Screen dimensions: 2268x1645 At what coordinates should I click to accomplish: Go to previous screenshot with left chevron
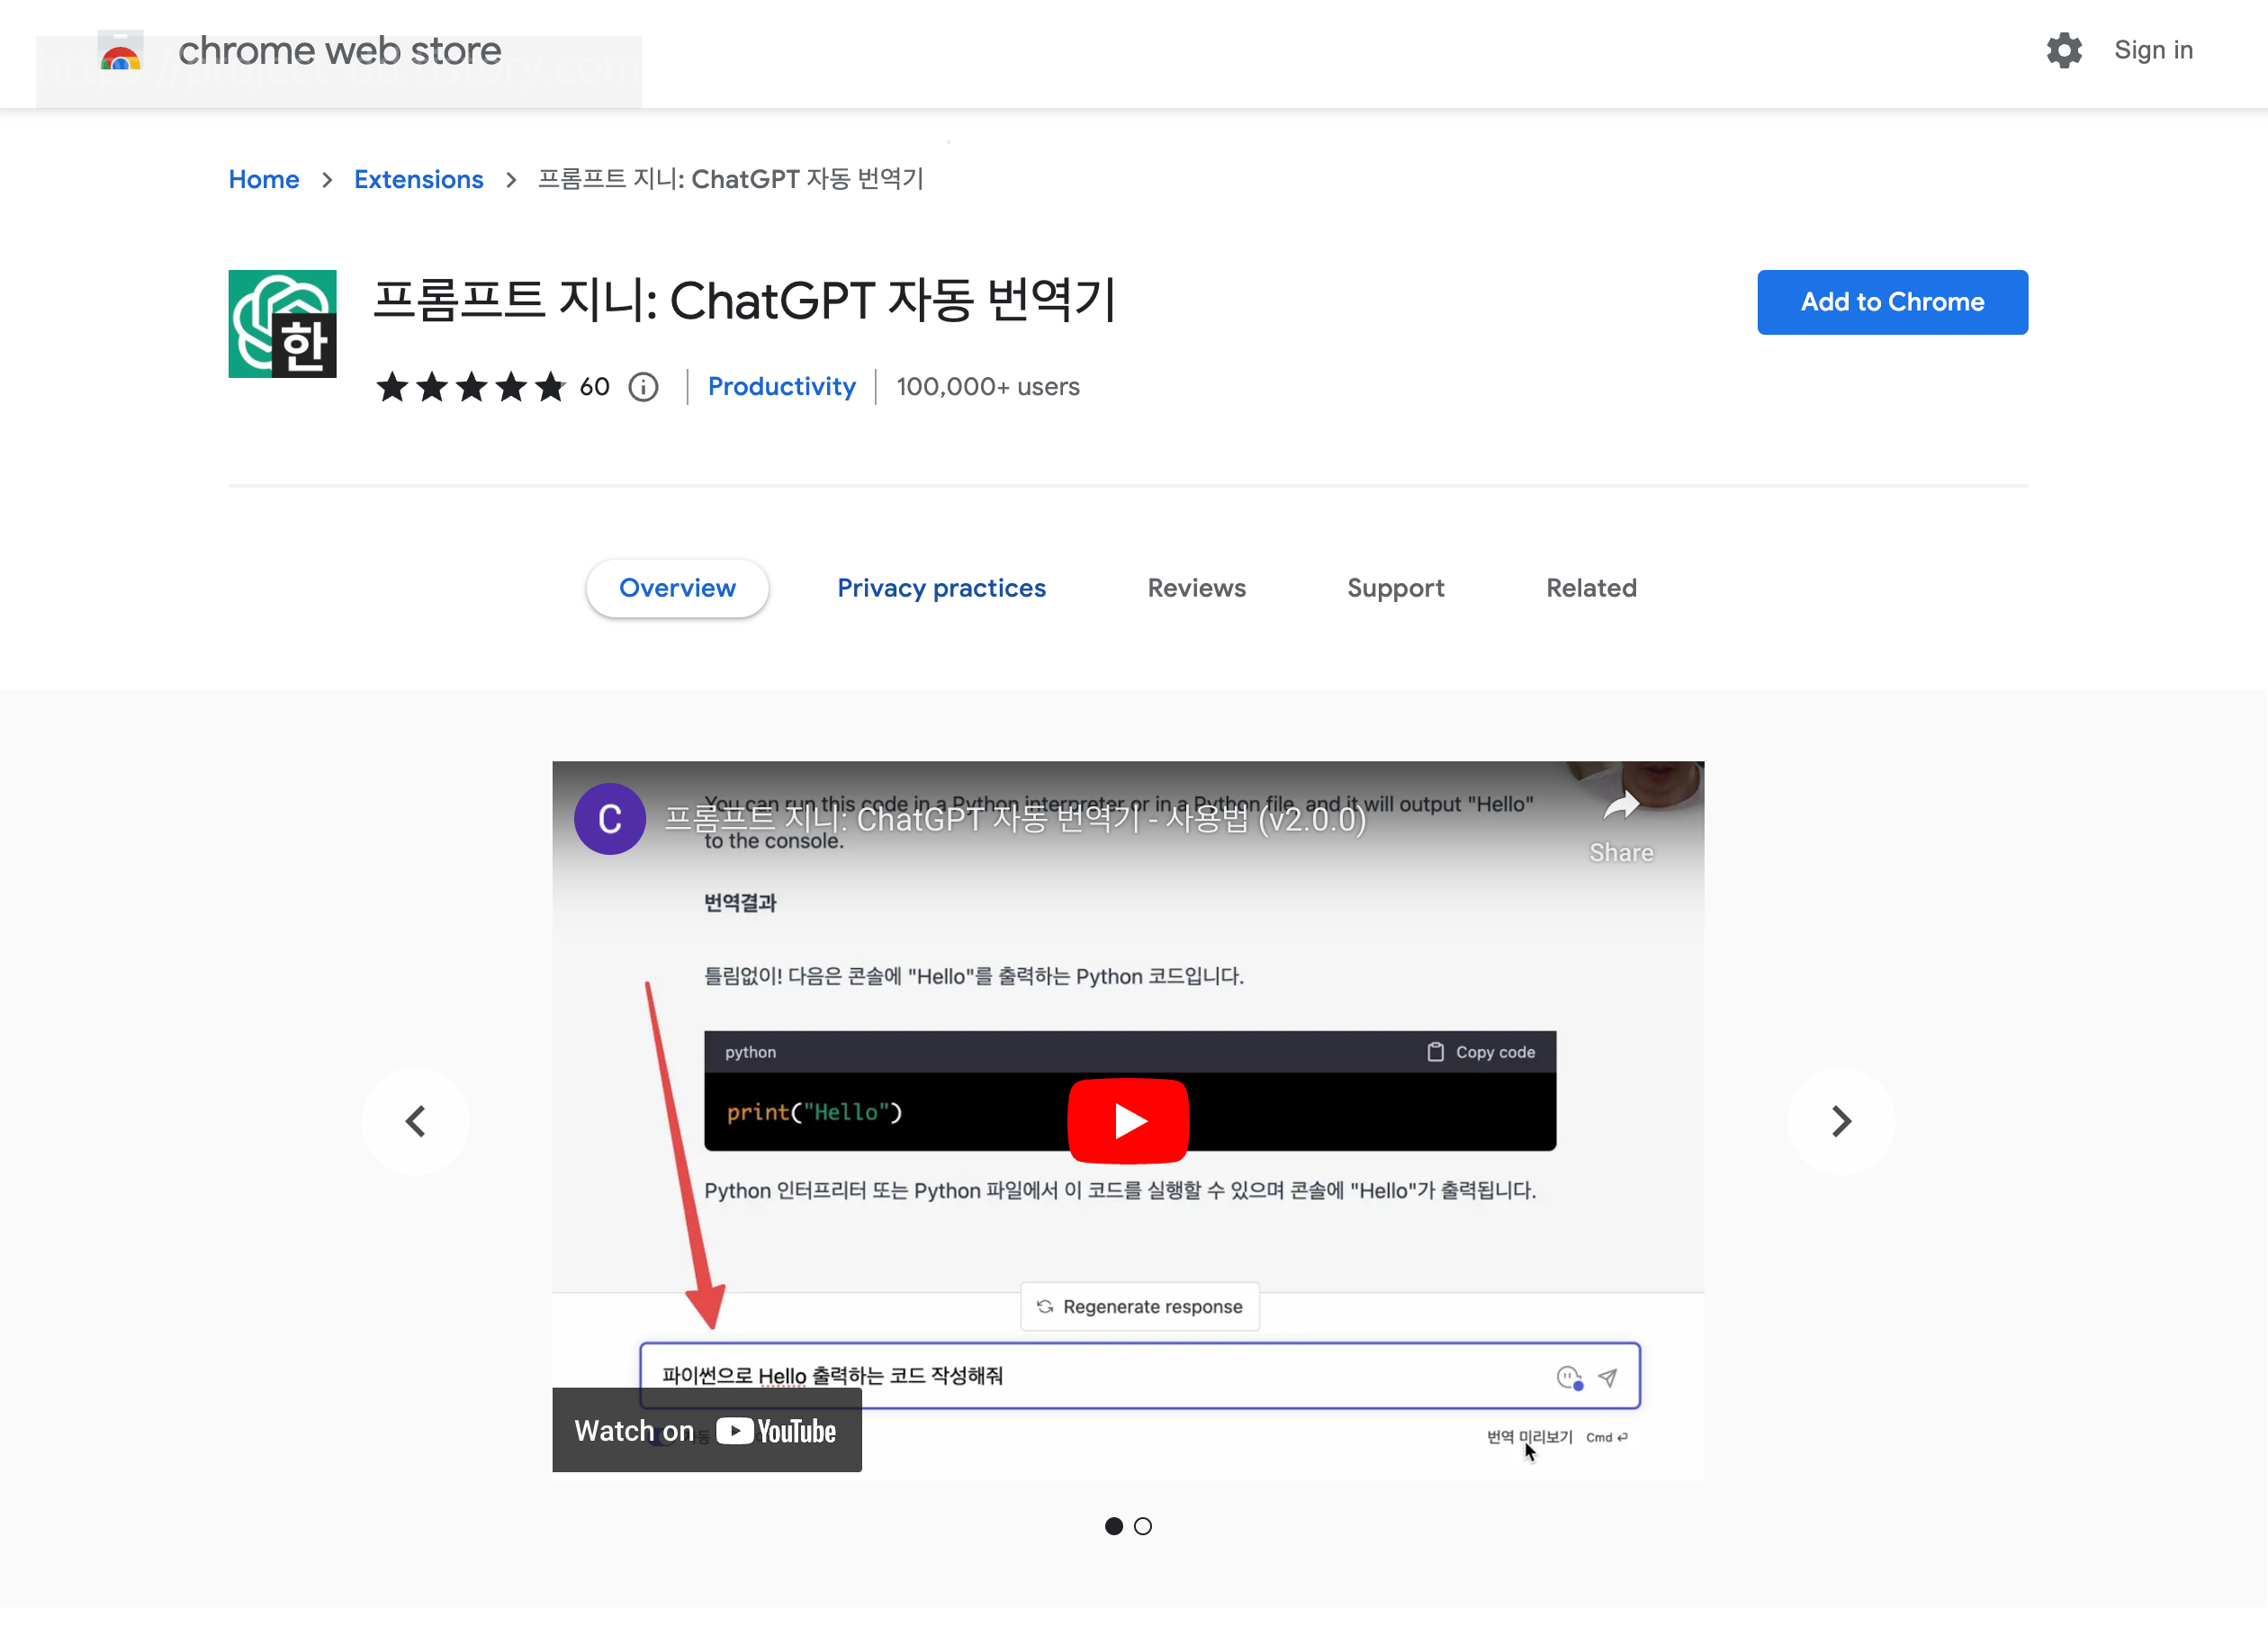[416, 1121]
